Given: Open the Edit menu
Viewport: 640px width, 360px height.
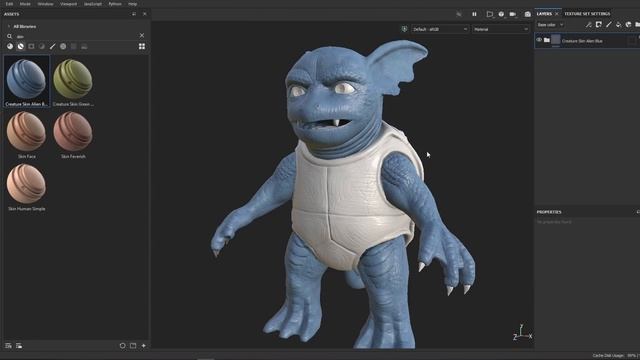Looking at the screenshot, I should click(x=9, y=4).
